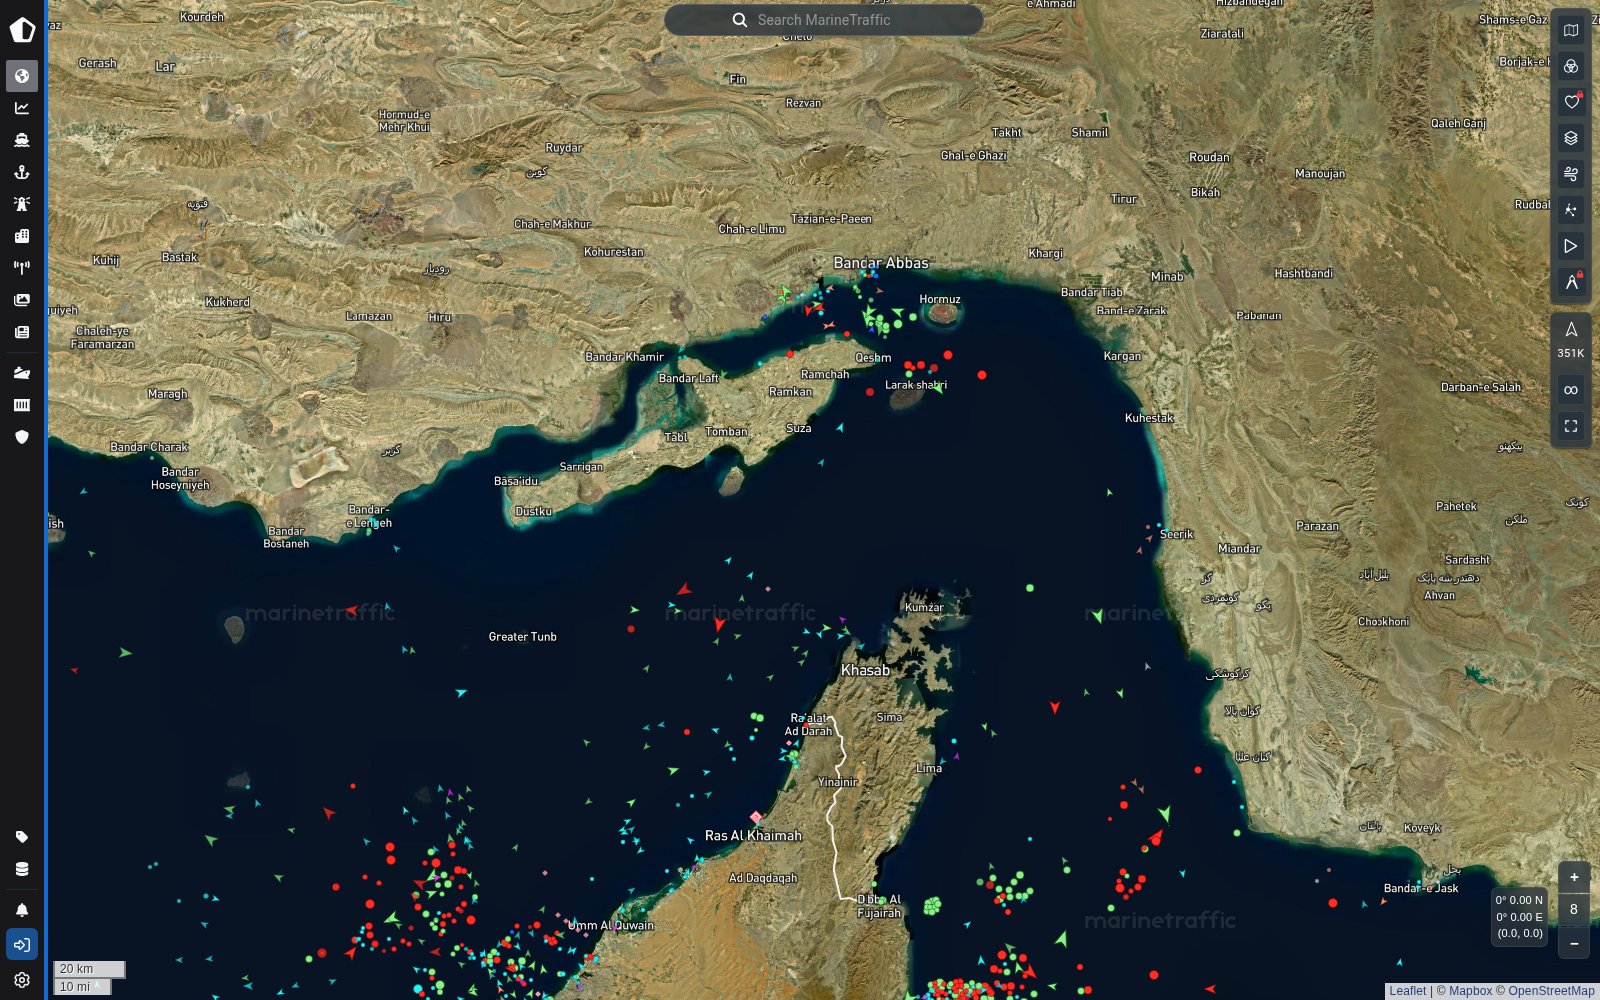Open the MarineTraffic pentagon logo home

coord(22,30)
